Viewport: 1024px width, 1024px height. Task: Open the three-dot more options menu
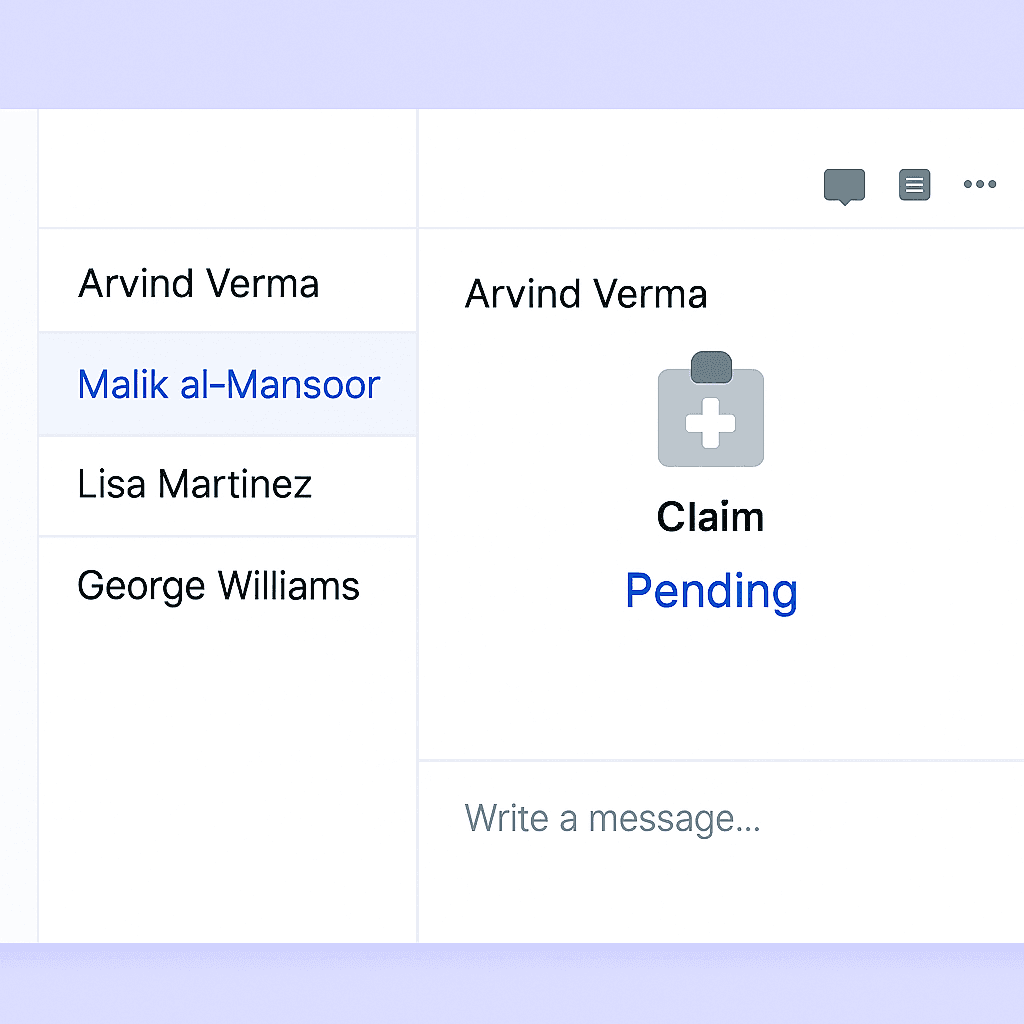980,184
